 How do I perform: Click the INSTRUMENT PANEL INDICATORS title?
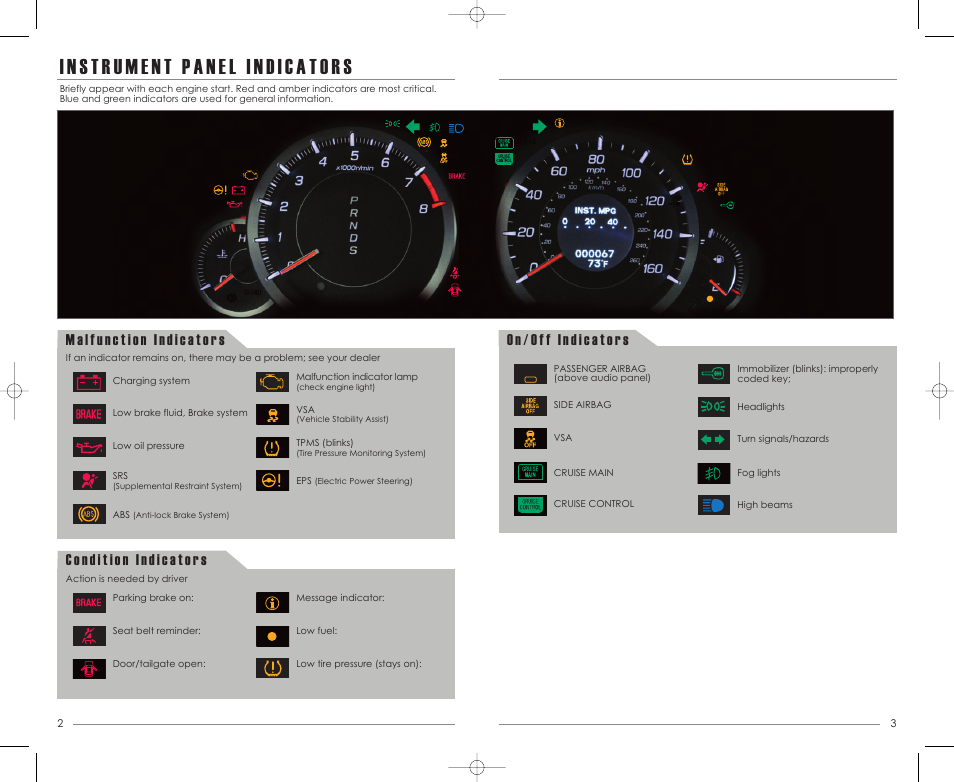(206, 66)
